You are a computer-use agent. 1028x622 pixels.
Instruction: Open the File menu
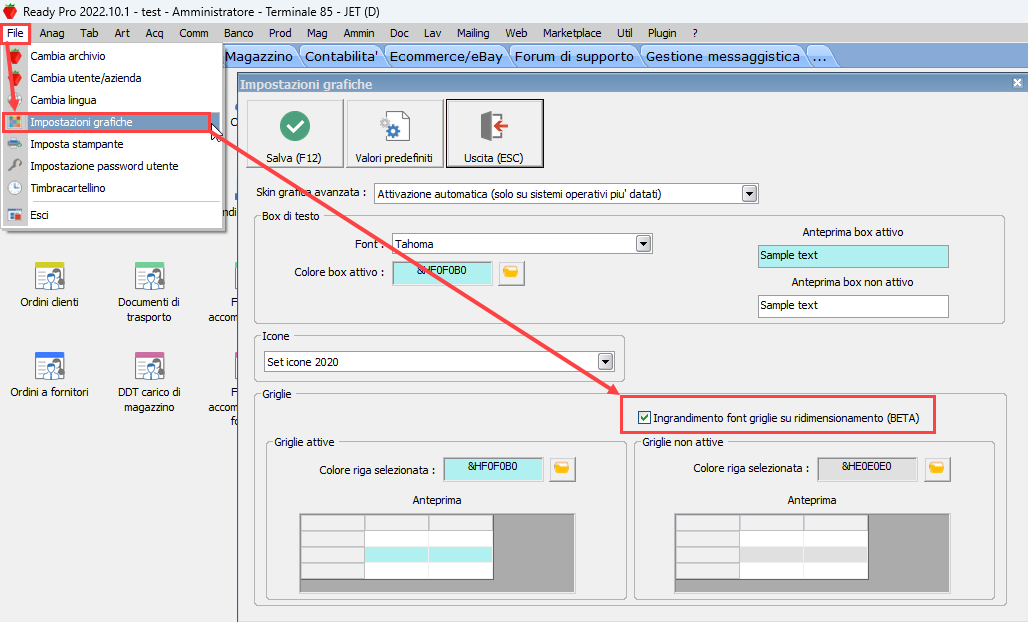tap(15, 33)
